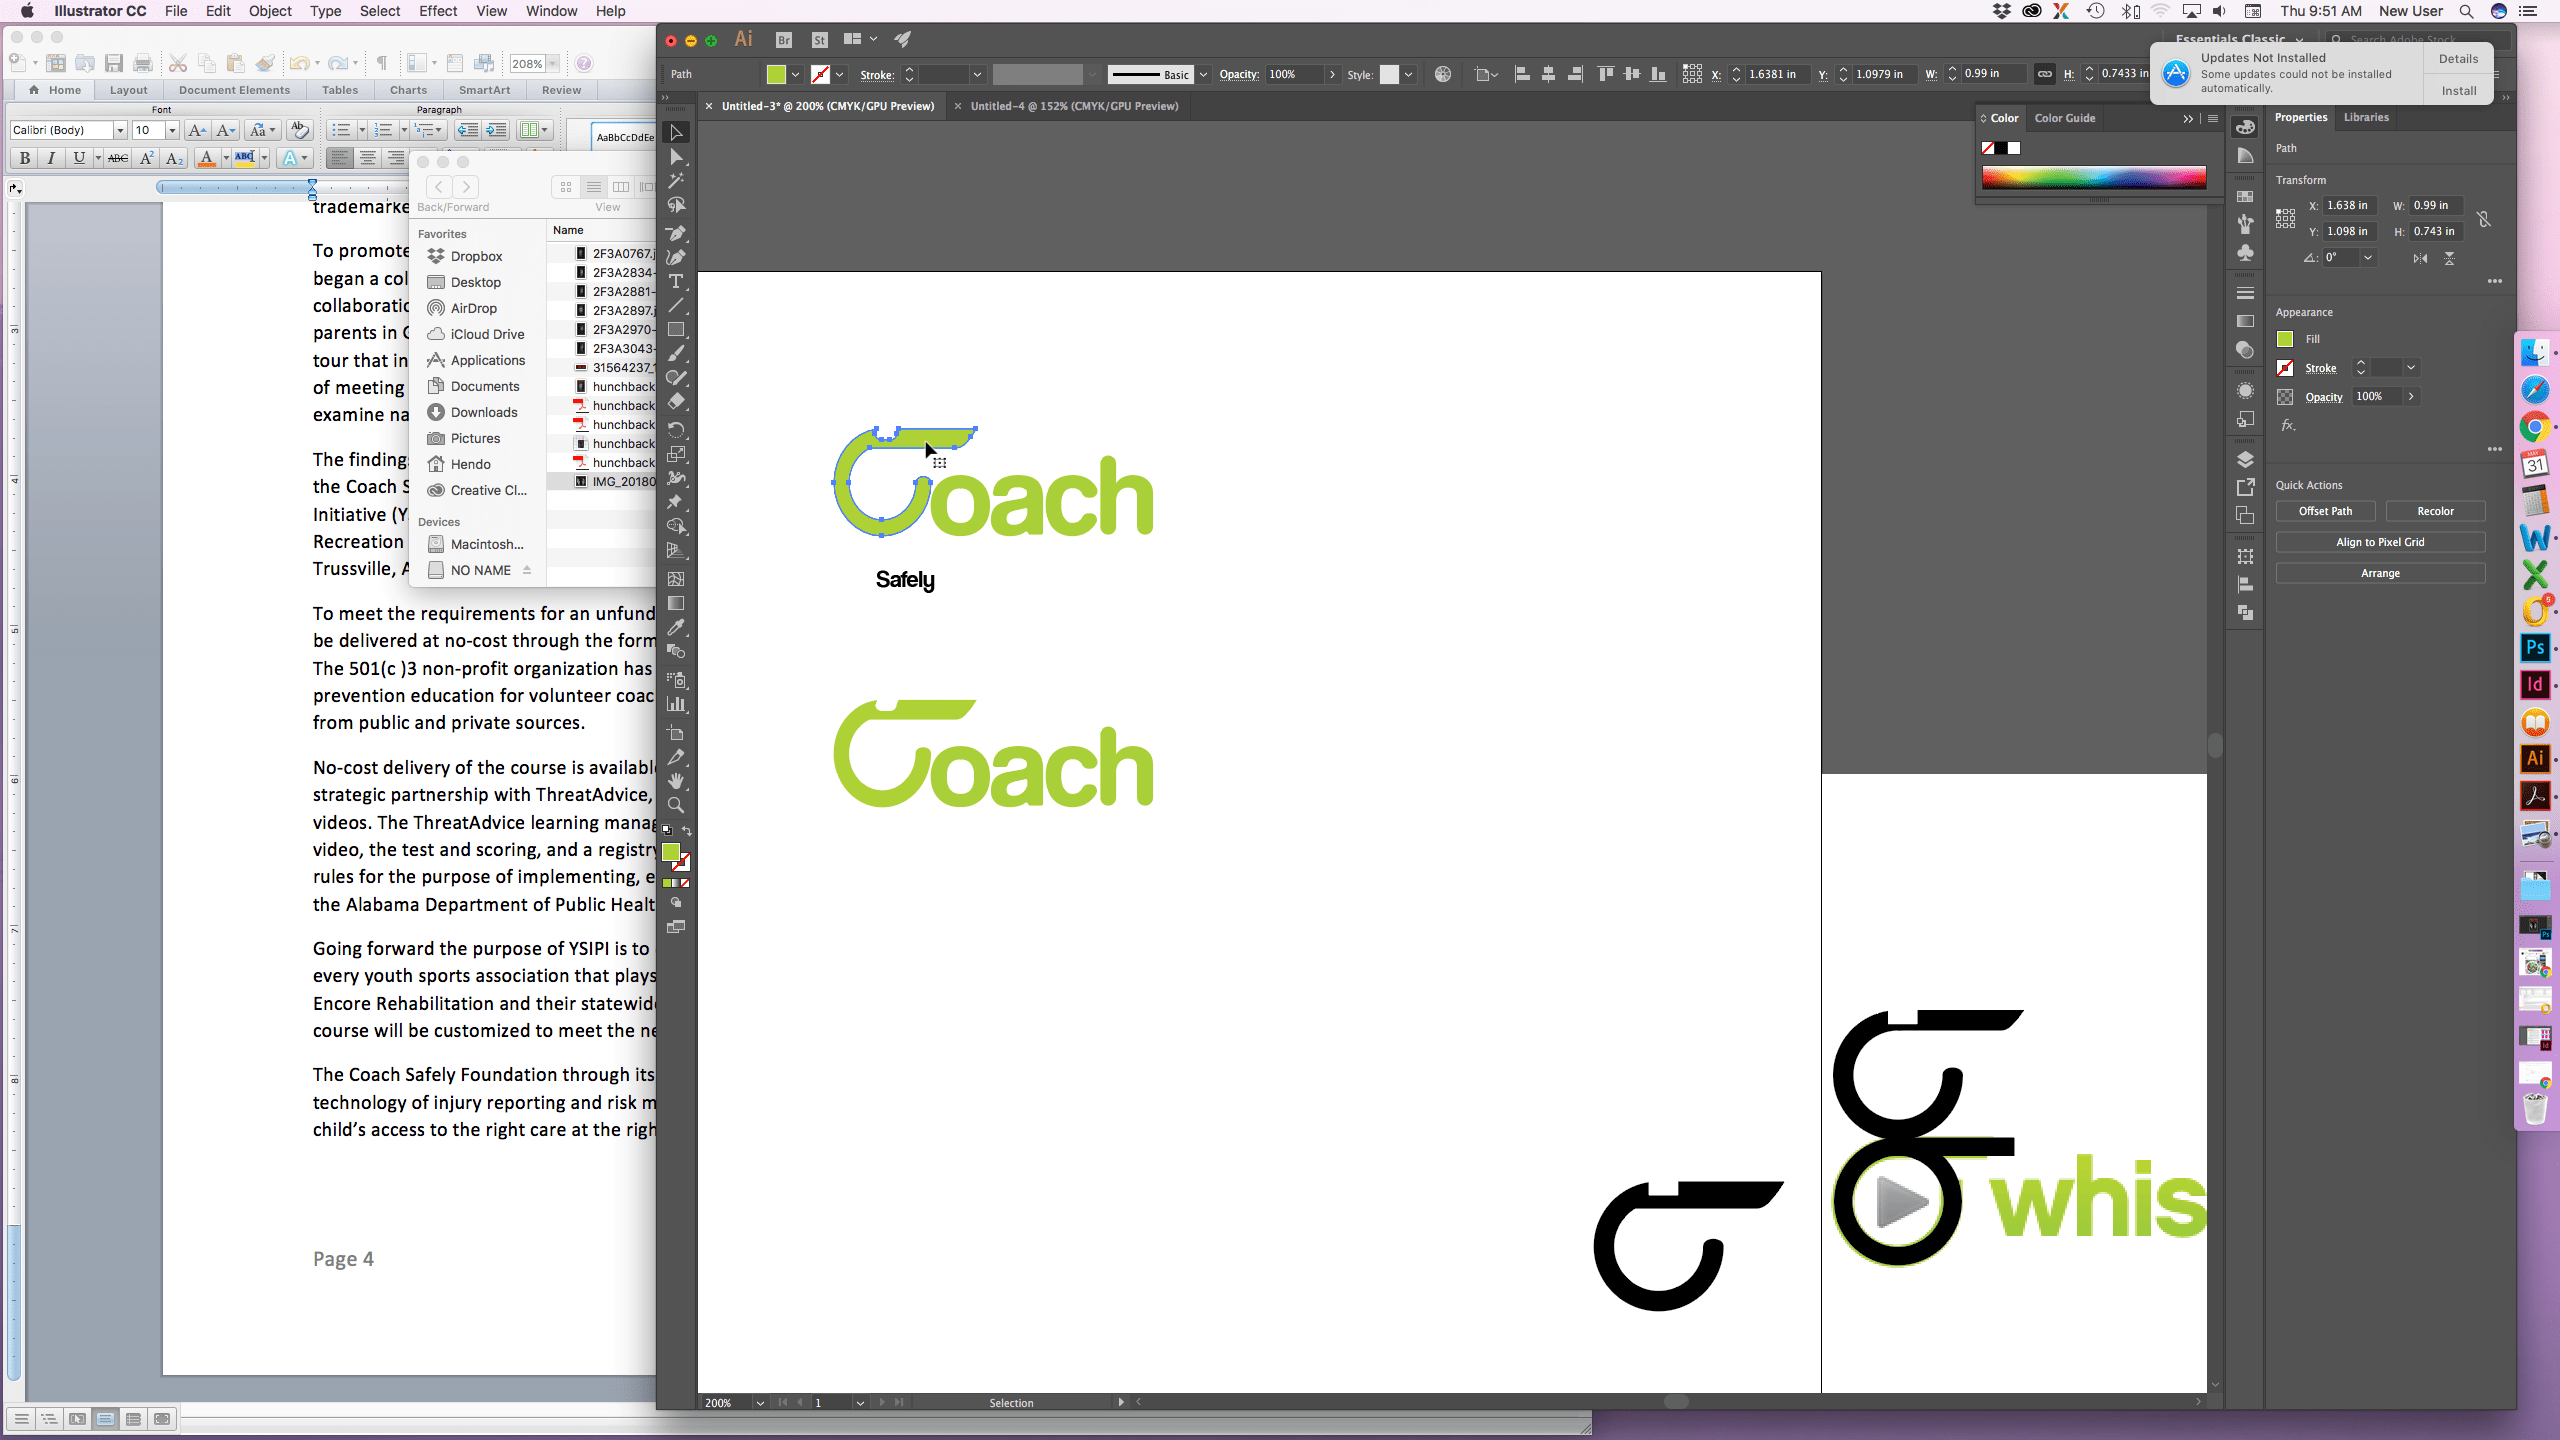Switch to the Untitled-4 document tab
2560x1440 pixels.
(x=1073, y=106)
